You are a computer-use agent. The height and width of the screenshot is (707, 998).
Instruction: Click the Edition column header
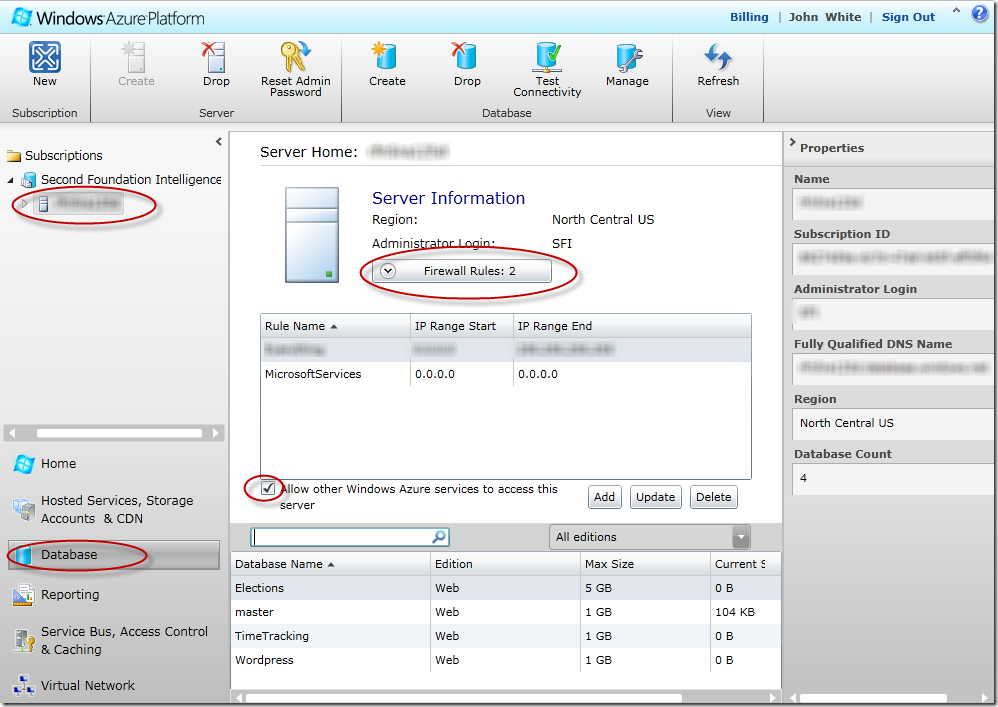505,564
